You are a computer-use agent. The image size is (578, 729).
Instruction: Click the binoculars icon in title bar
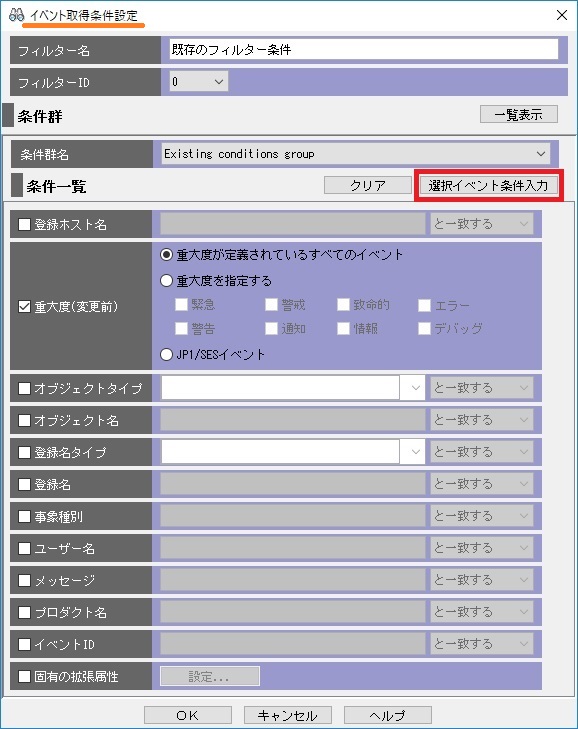(x=16, y=15)
